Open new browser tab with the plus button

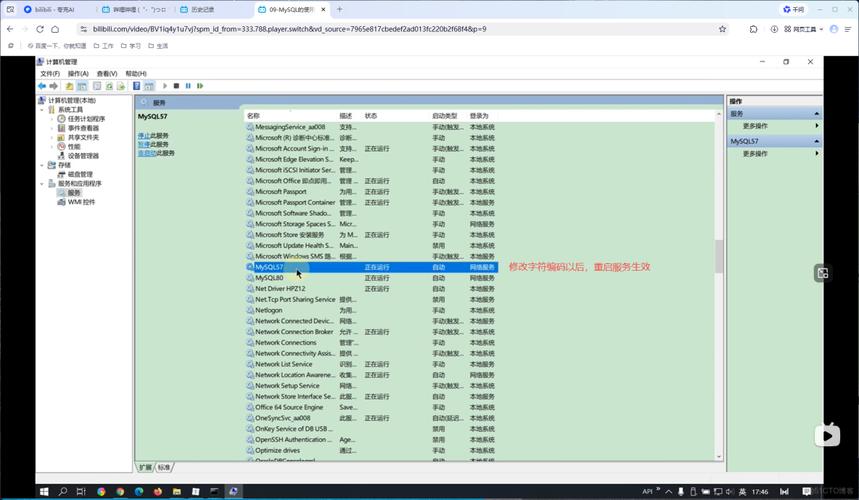tap(339, 9)
